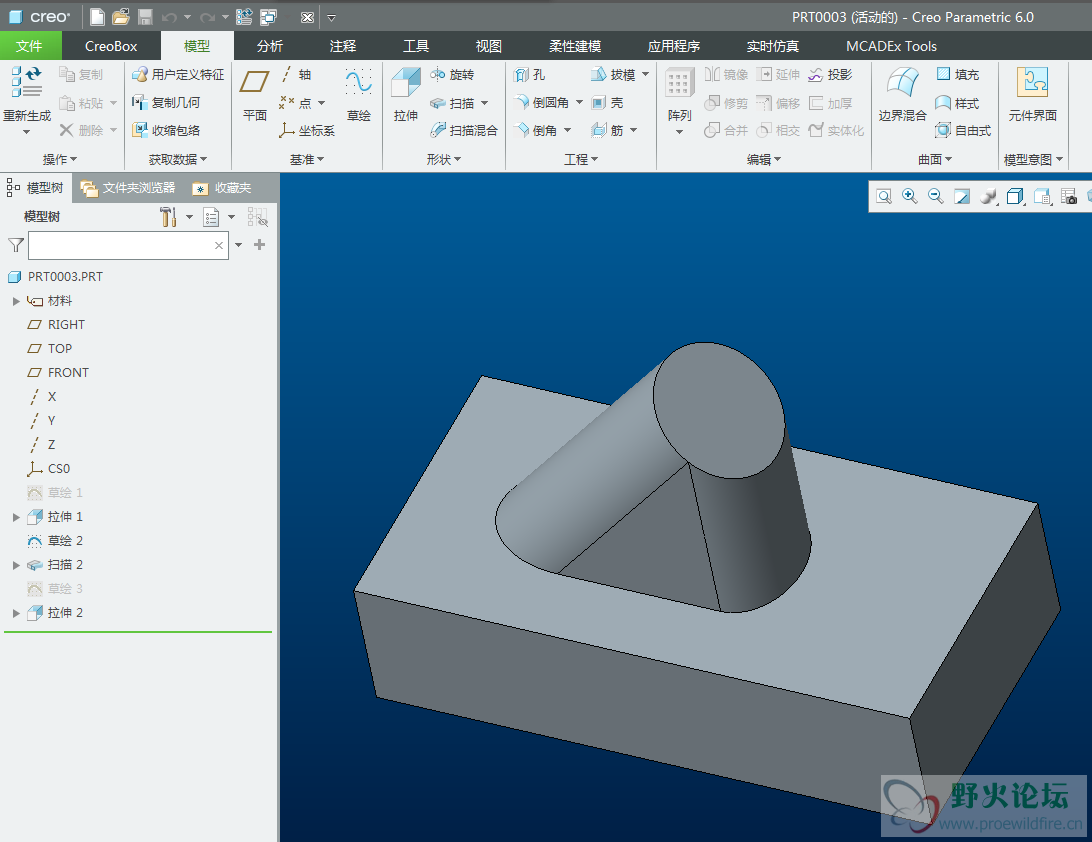Click the 用户定义特征 (User-Defined Feature) tool
This screenshot has width=1092, height=842.
[x=178, y=75]
